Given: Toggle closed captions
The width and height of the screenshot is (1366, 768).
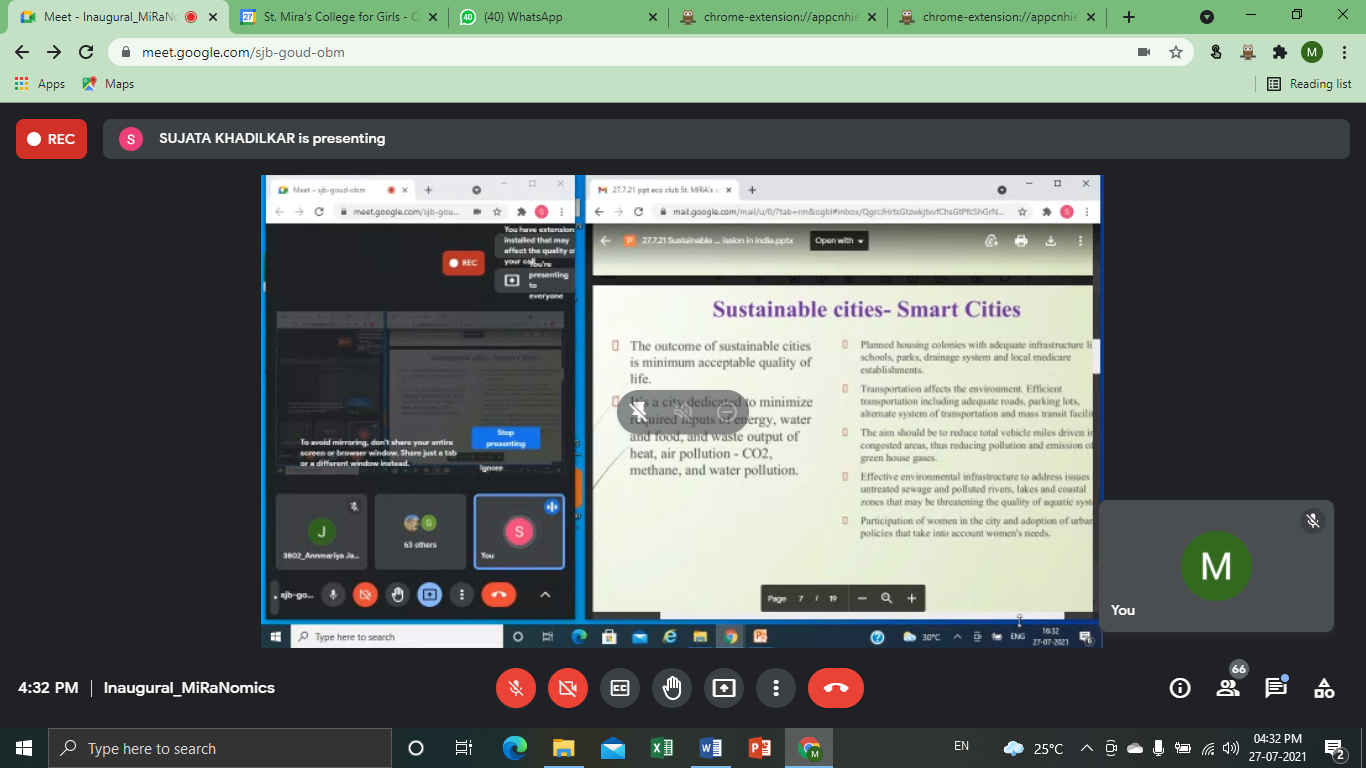Looking at the screenshot, I should pos(620,688).
